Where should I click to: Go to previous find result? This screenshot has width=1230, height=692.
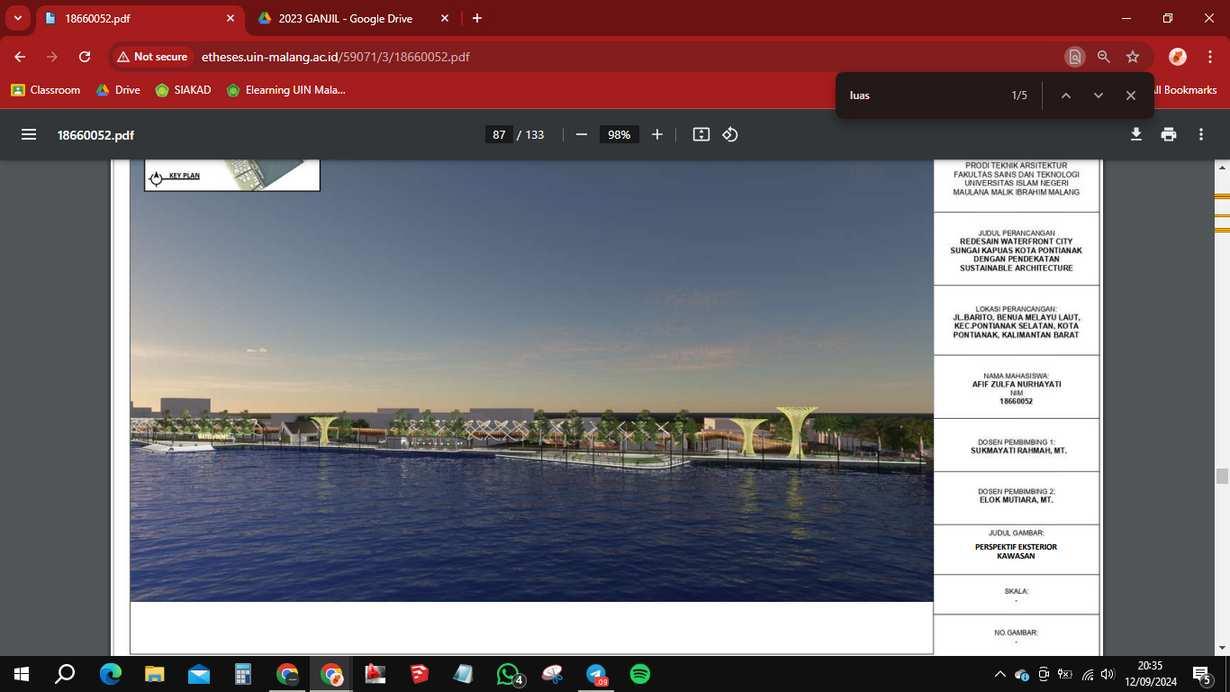[1066, 96]
